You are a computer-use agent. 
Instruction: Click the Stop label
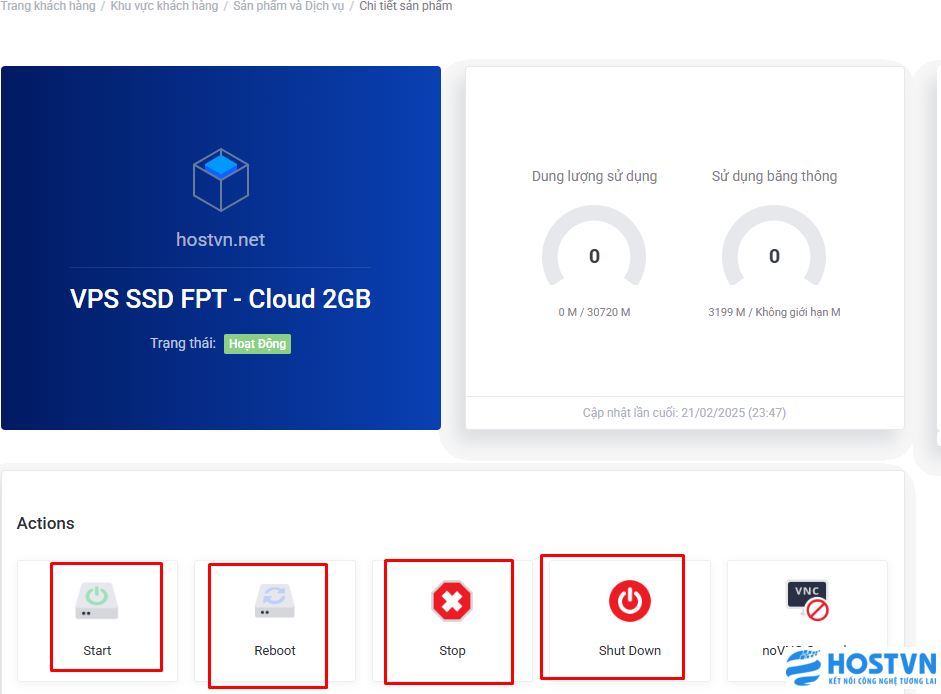452,651
